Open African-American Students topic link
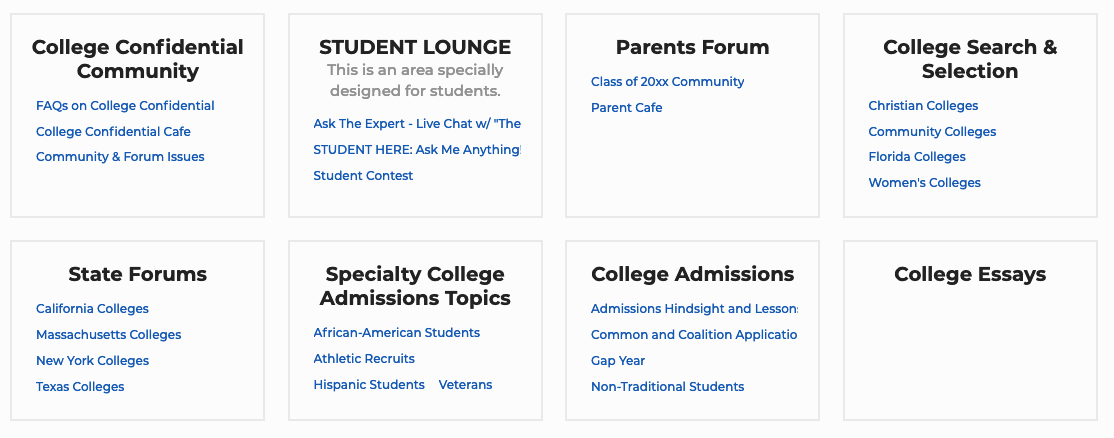The height and width of the screenshot is (438, 1114). [x=396, y=333]
